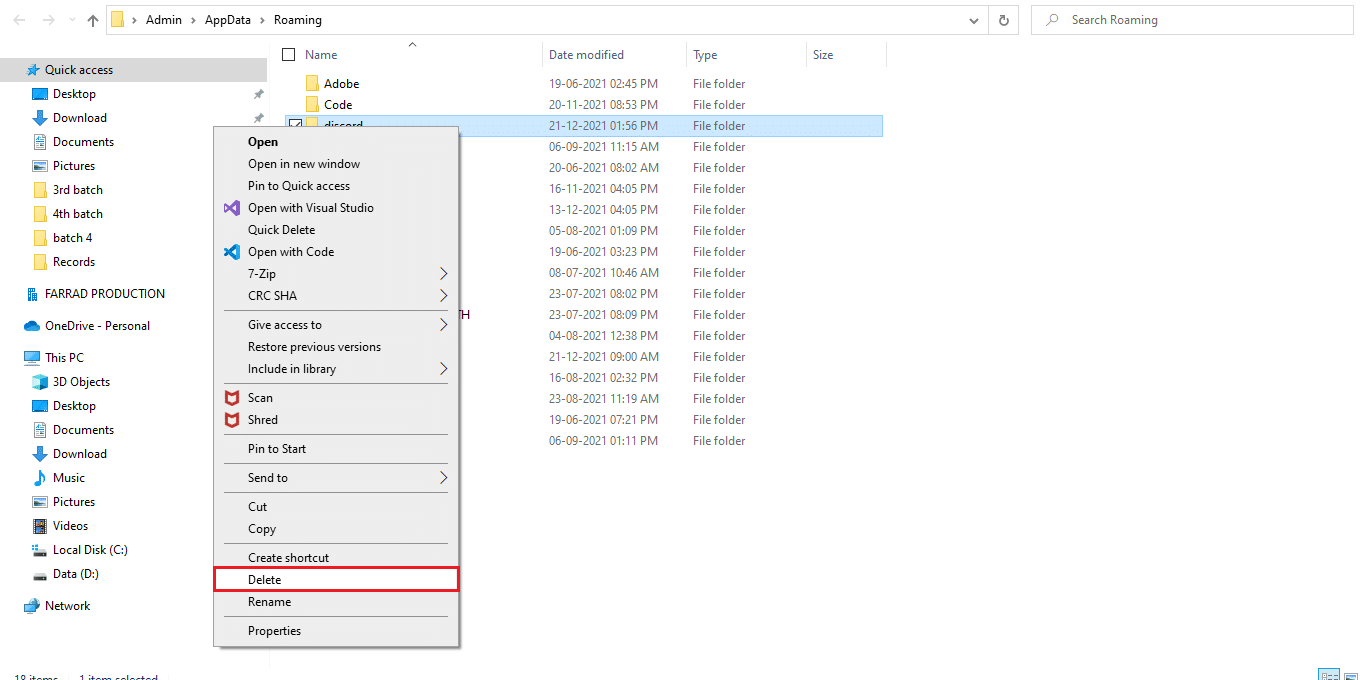Viewport: 1364px width, 680px height.
Task: Click the Visual Studio icon in context menu
Action: pos(231,208)
